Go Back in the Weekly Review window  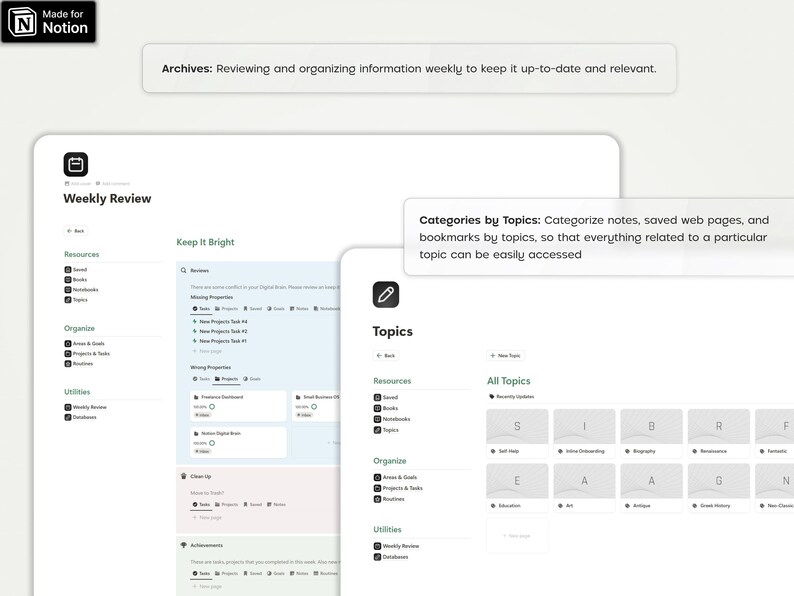76,231
